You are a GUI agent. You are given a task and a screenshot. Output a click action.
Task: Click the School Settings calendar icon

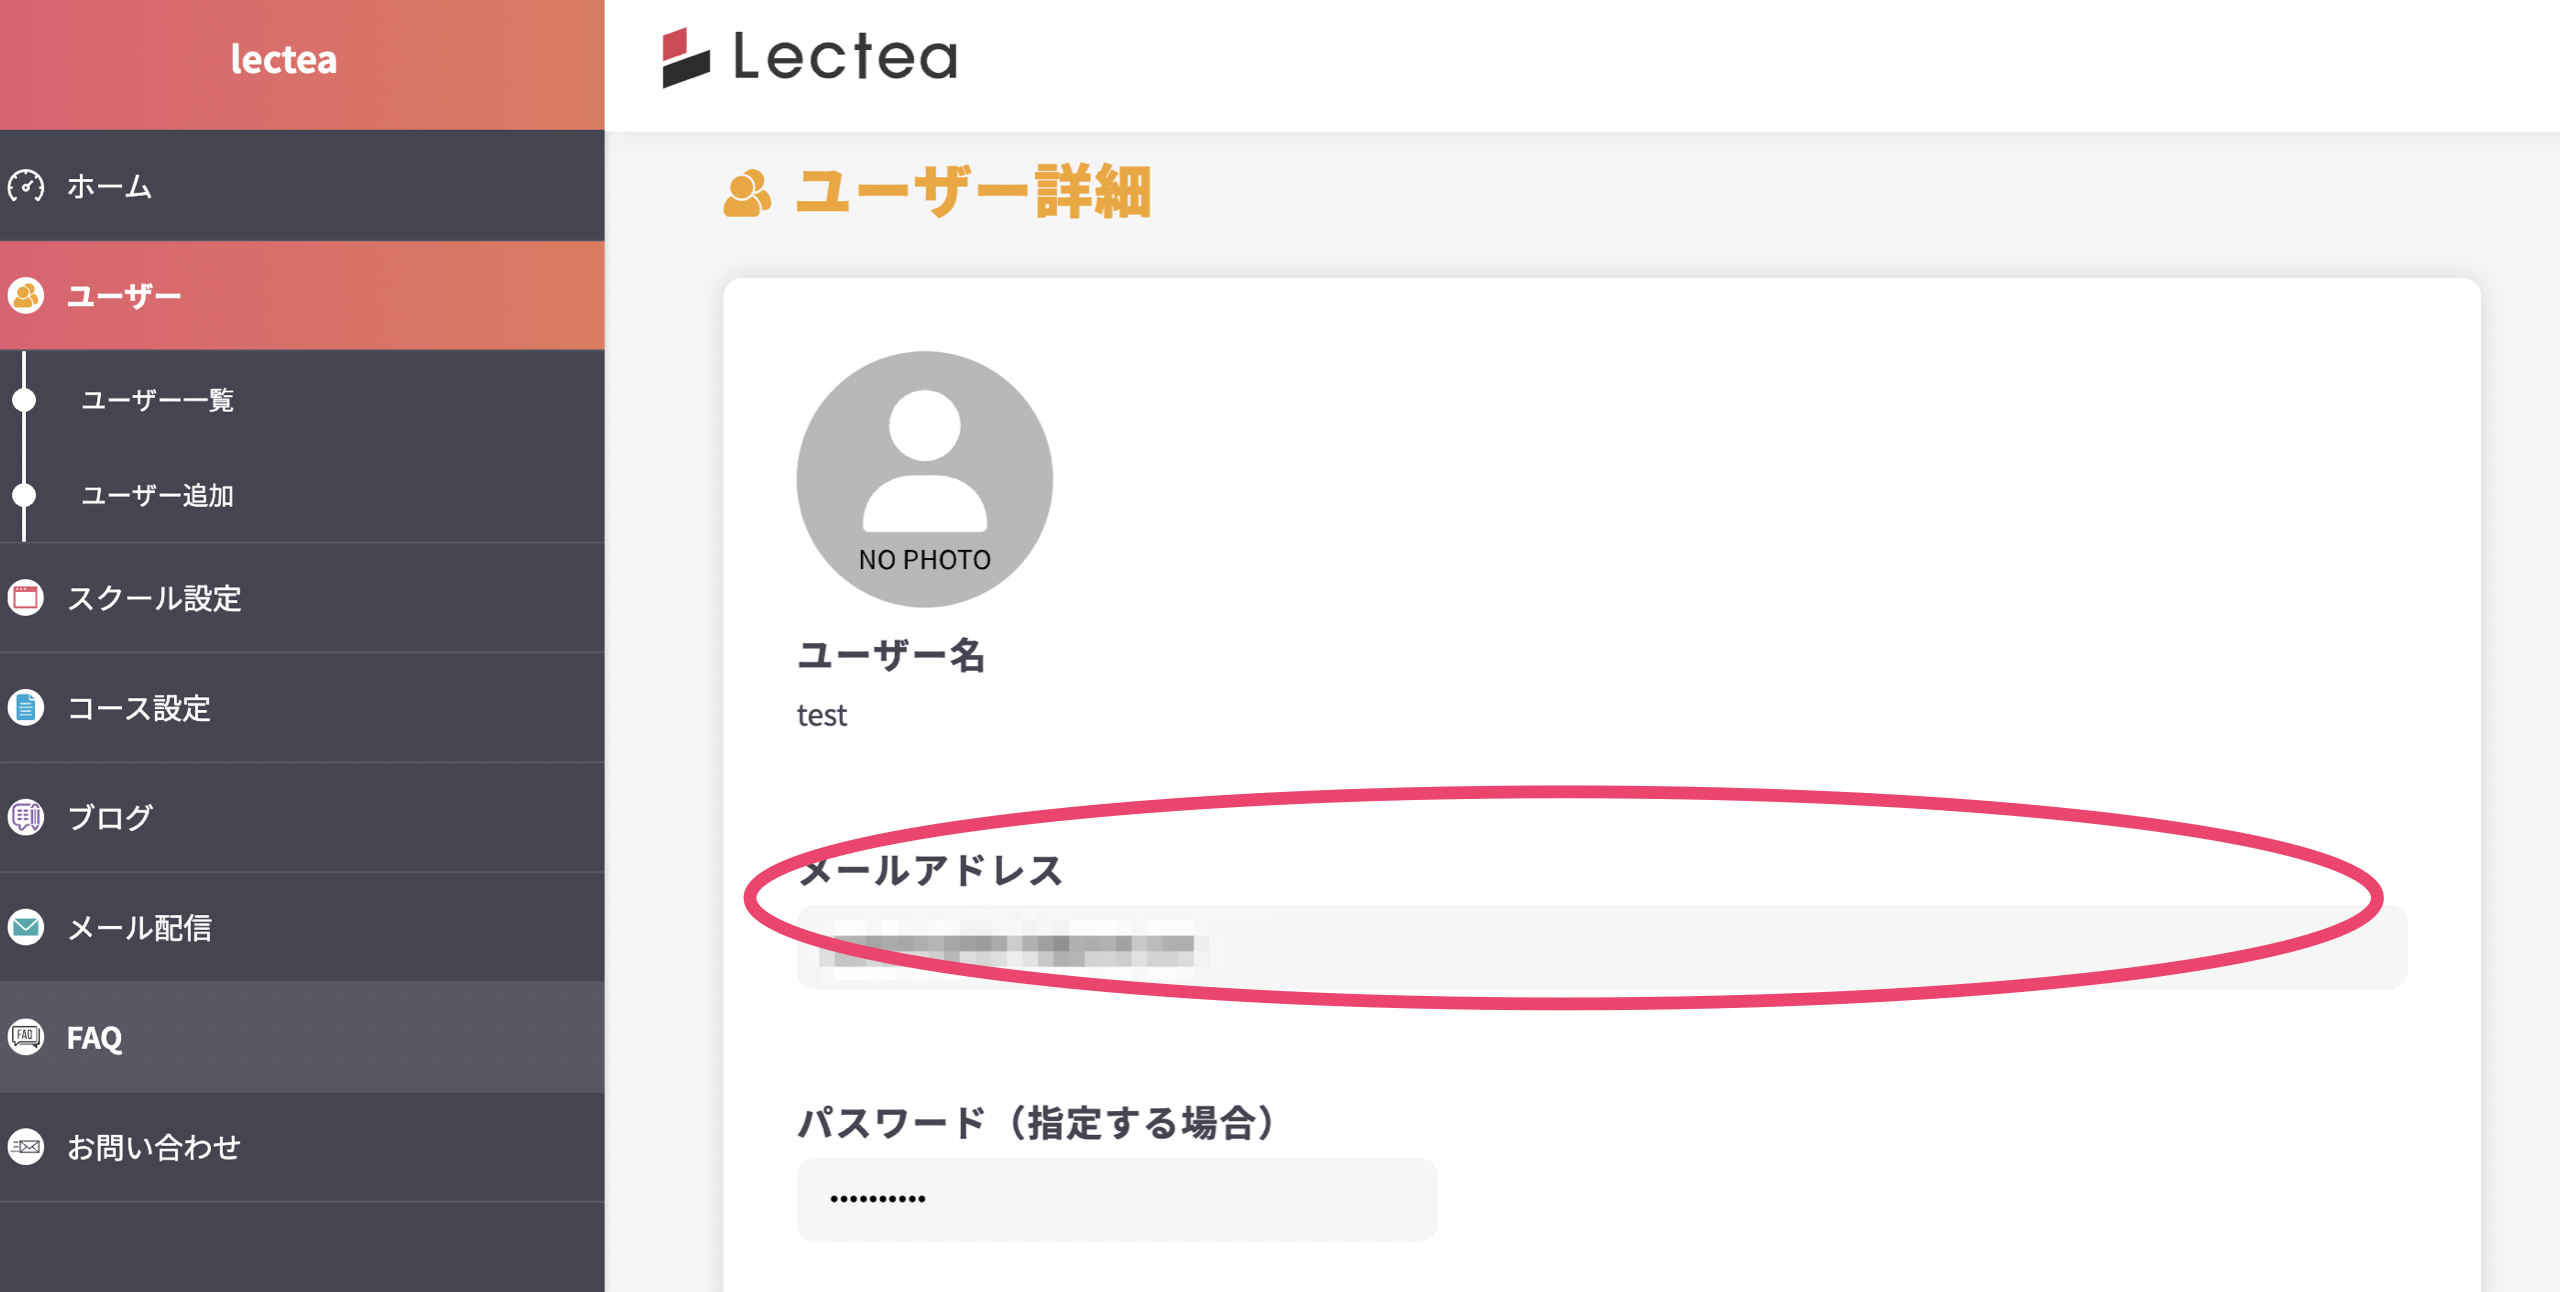click(26, 598)
